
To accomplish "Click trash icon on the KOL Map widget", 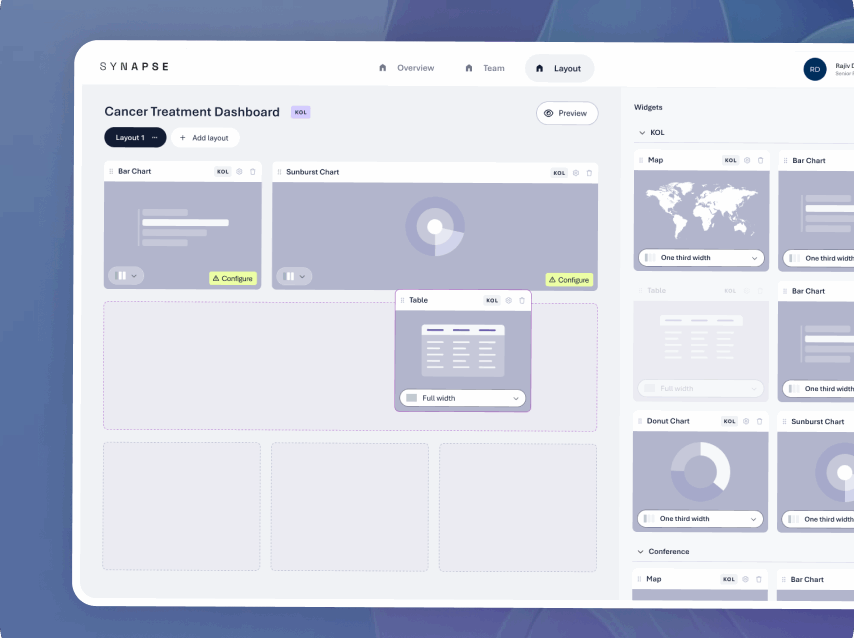I will tap(760, 160).
